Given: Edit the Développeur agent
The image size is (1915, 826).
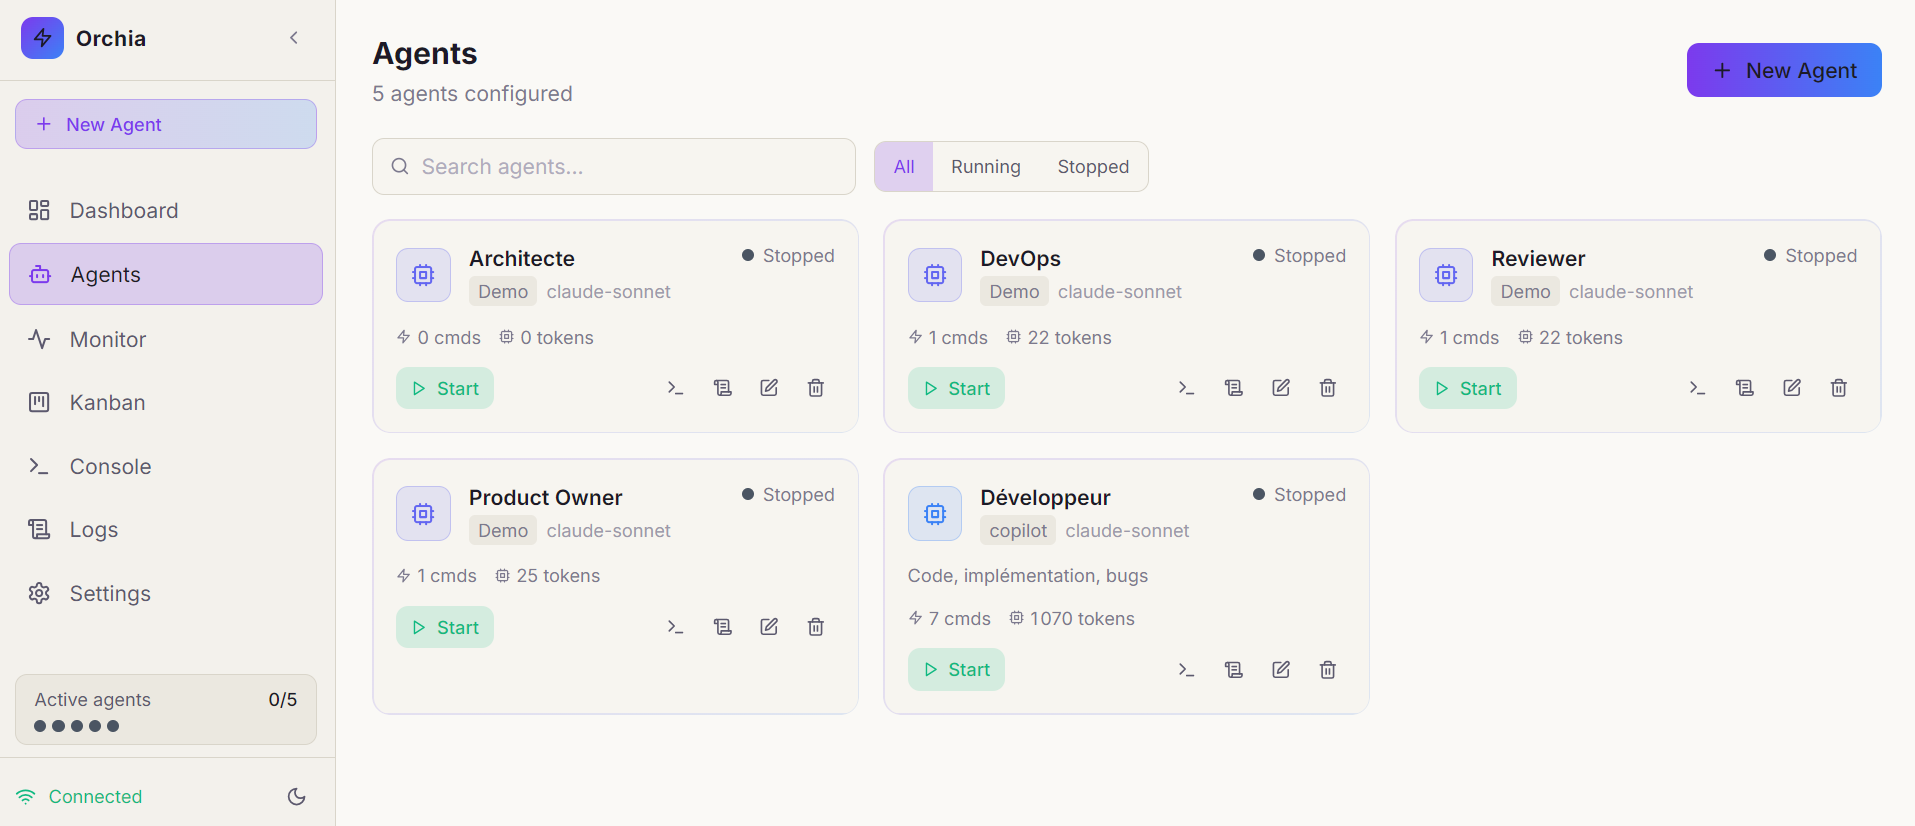Looking at the screenshot, I should coord(1281,670).
